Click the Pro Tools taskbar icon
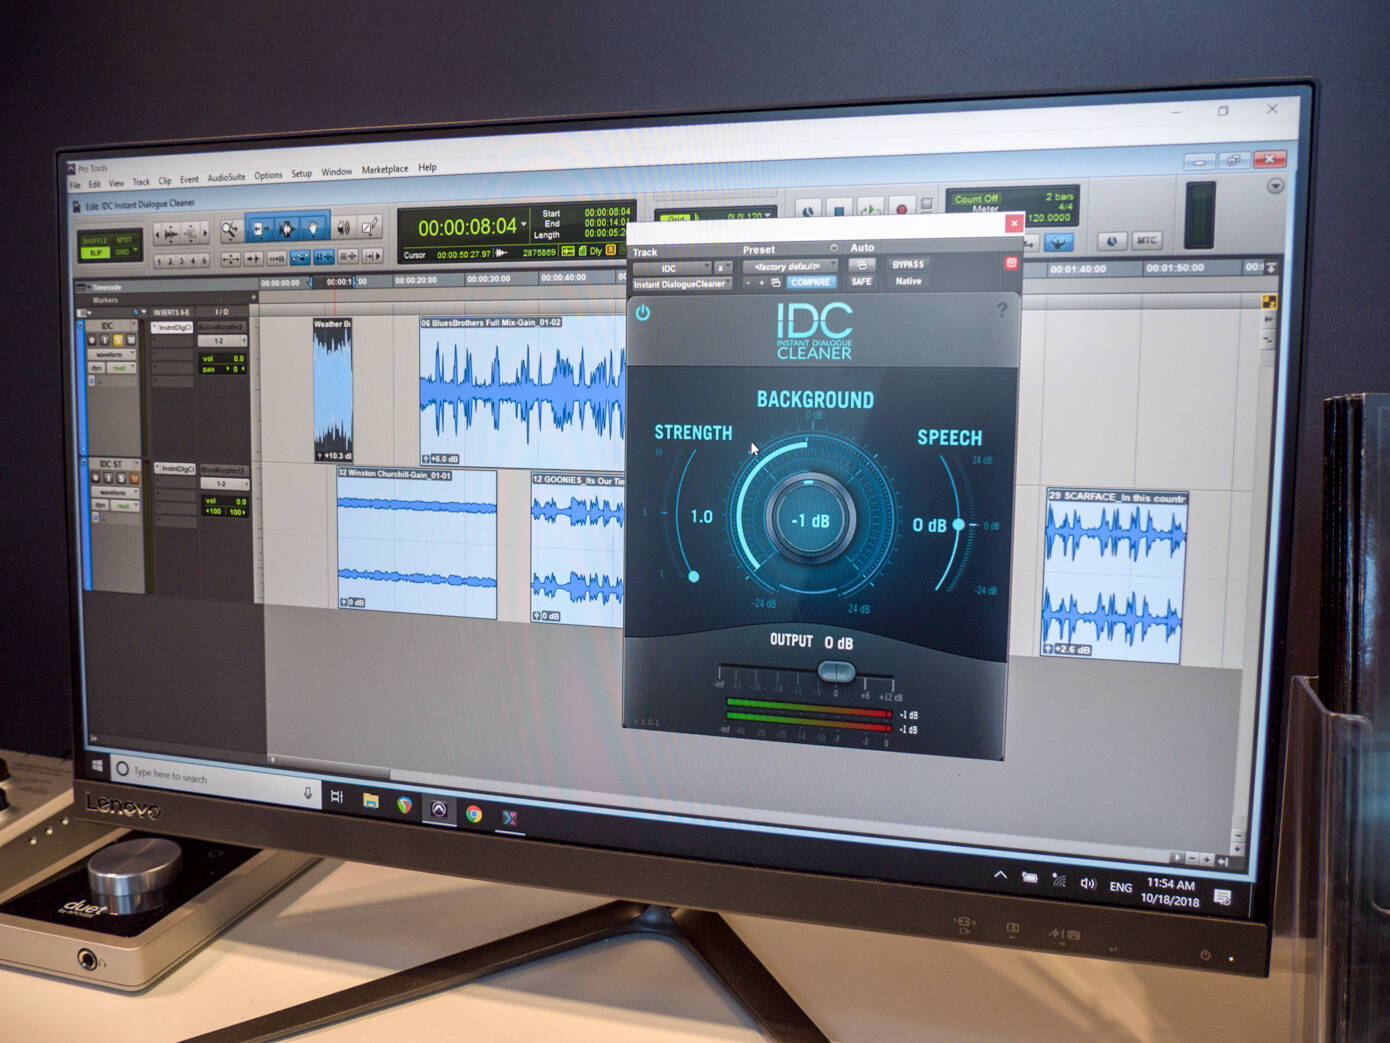The height and width of the screenshot is (1043, 1390). coord(438,809)
